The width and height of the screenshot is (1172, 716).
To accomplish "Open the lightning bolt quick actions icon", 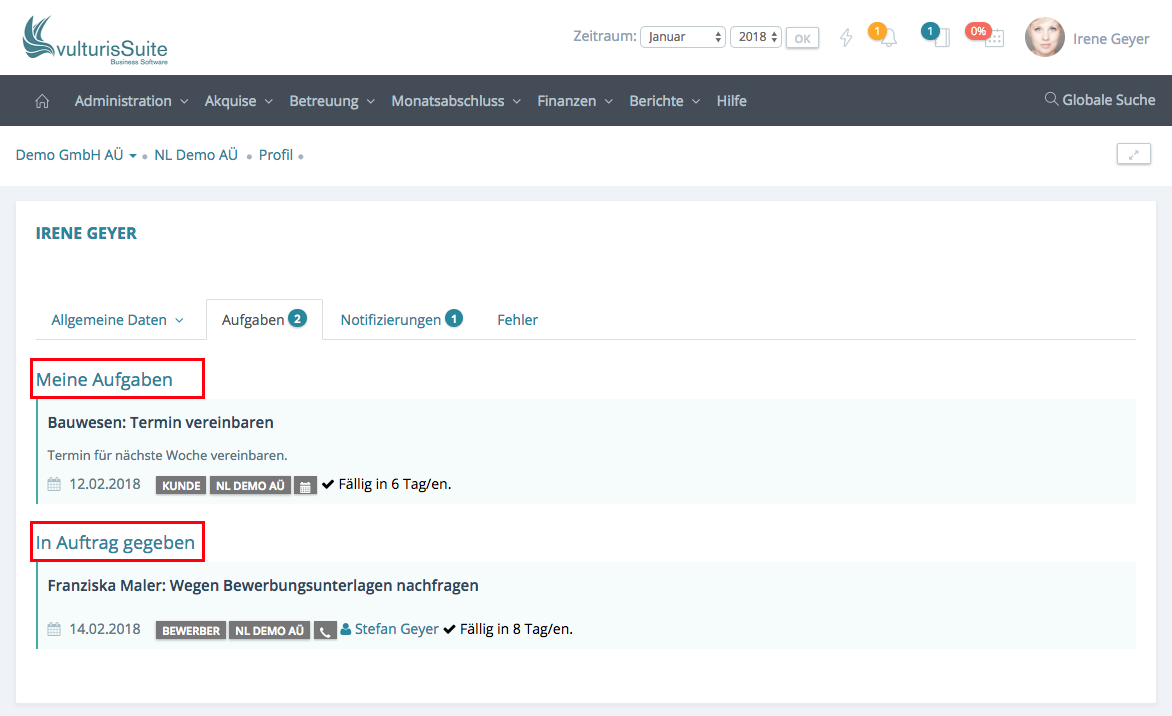I will 846,38.
